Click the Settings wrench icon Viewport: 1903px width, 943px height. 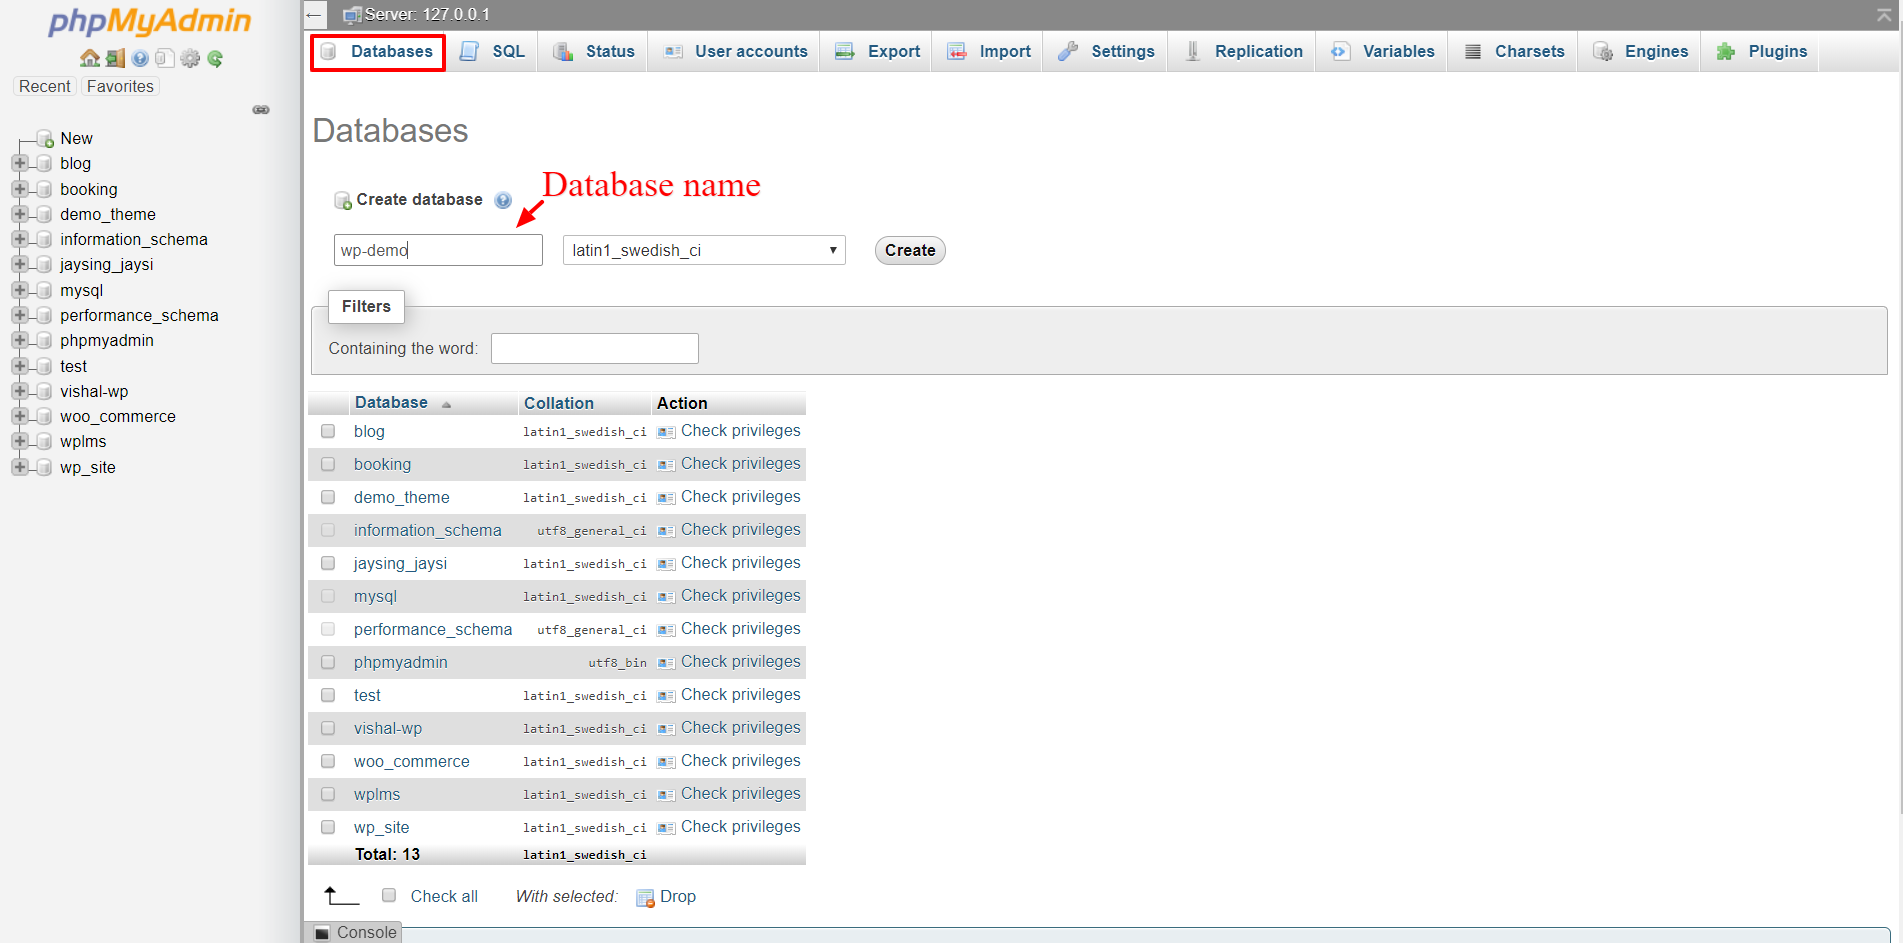click(x=1068, y=52)
